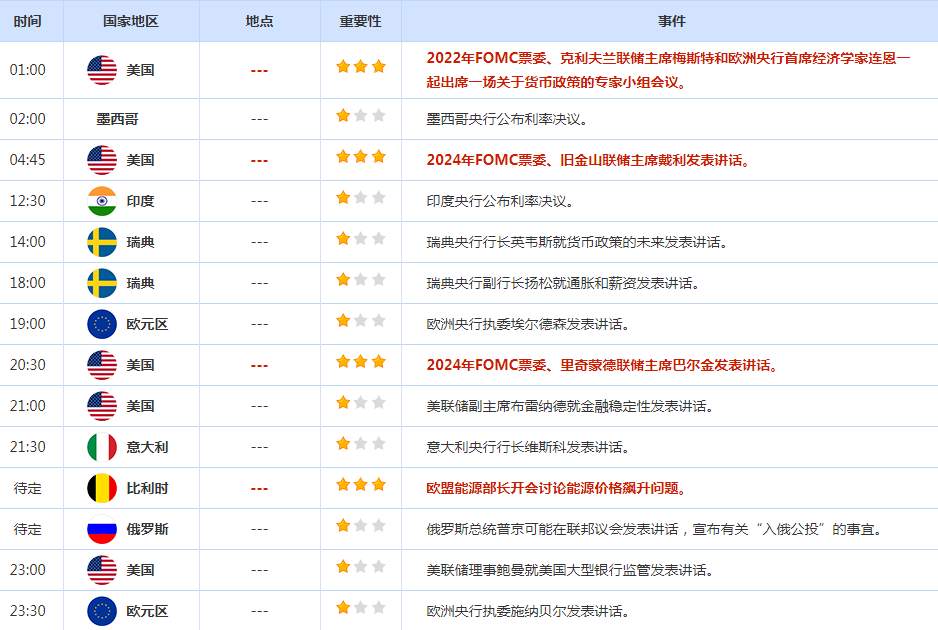The height and width of the screenshot is (630, 938).
Task: Click the 瑞典 label in the 18:00 row
Action: [x=141, y=283]
